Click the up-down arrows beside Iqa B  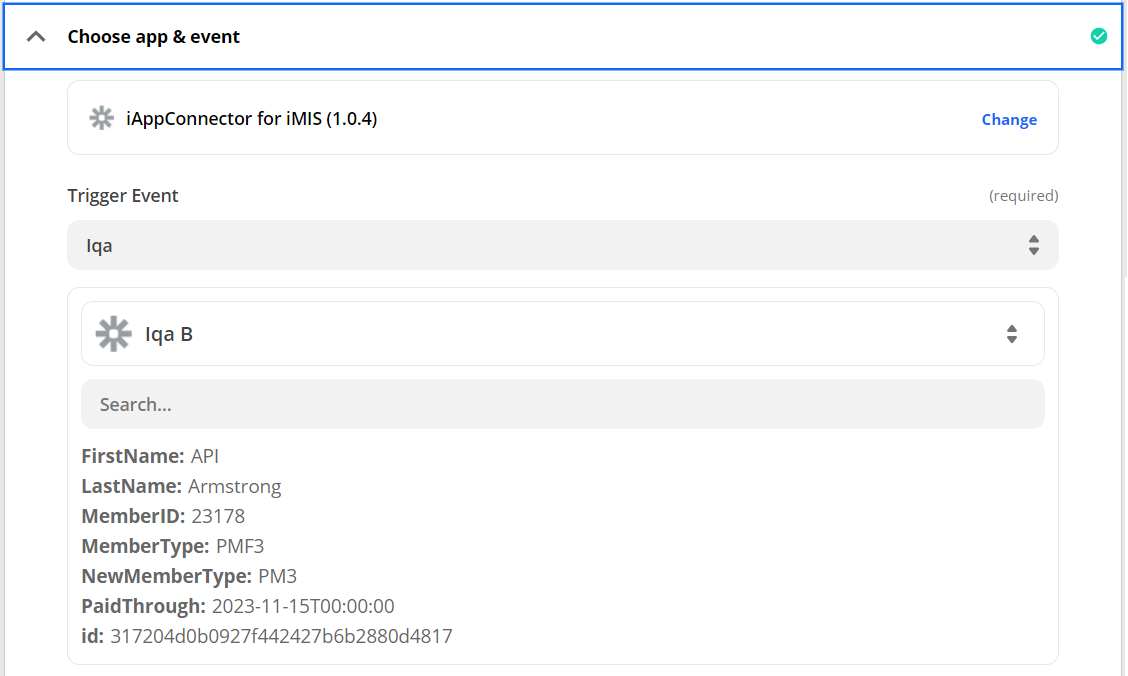(1012, 334)
